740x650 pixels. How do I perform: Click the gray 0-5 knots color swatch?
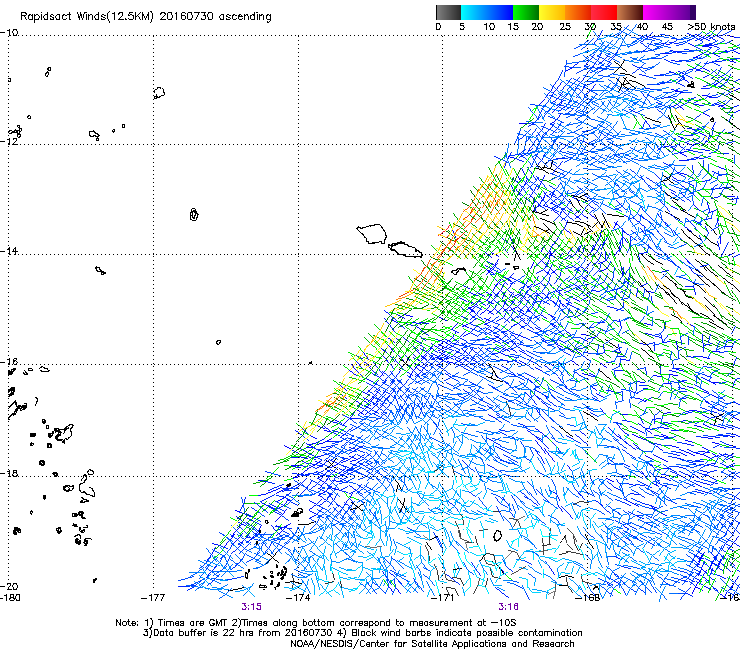tap(448, 12)
